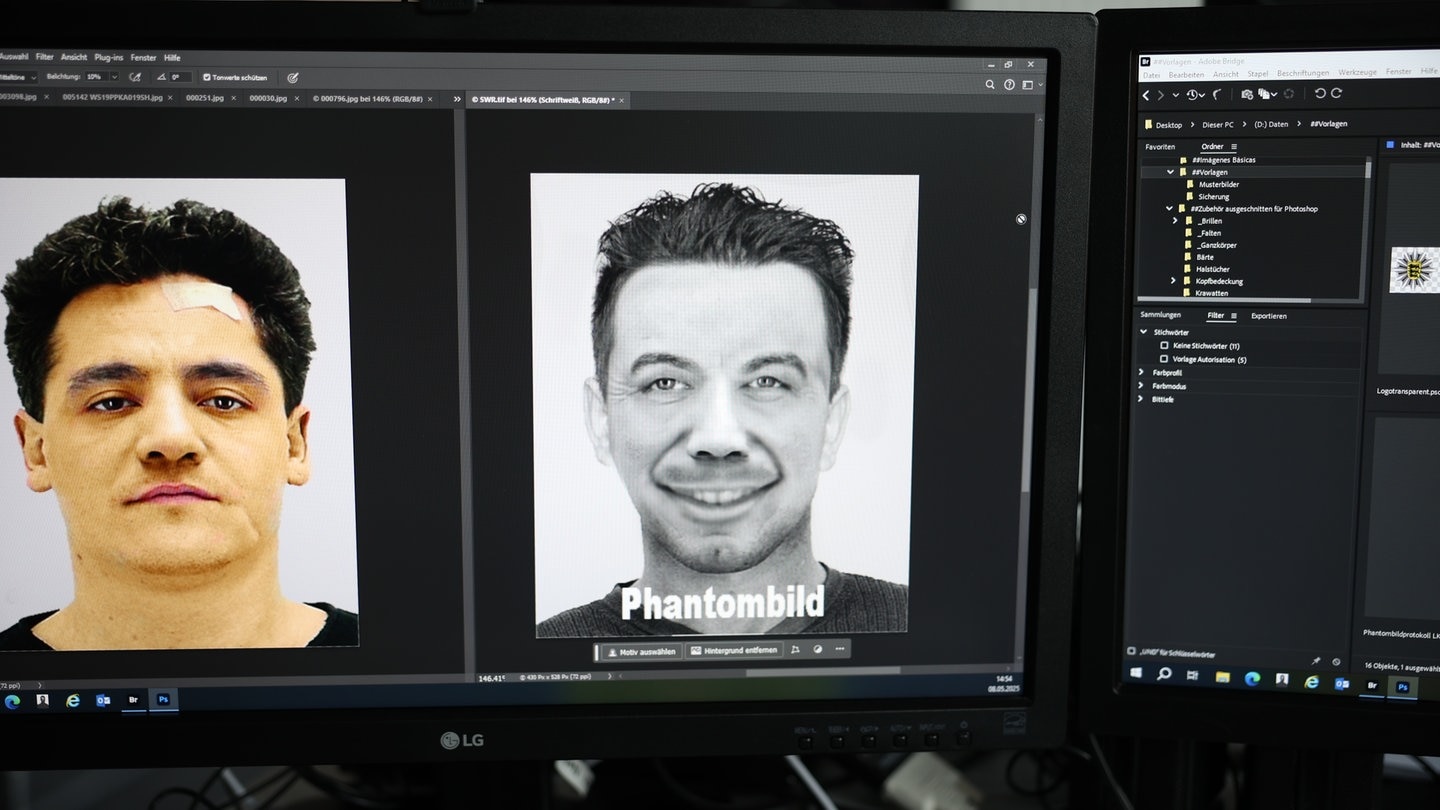Collapse the Stichwörter filter section
The image size is (1440, 810).
[x=1144, y=332]
